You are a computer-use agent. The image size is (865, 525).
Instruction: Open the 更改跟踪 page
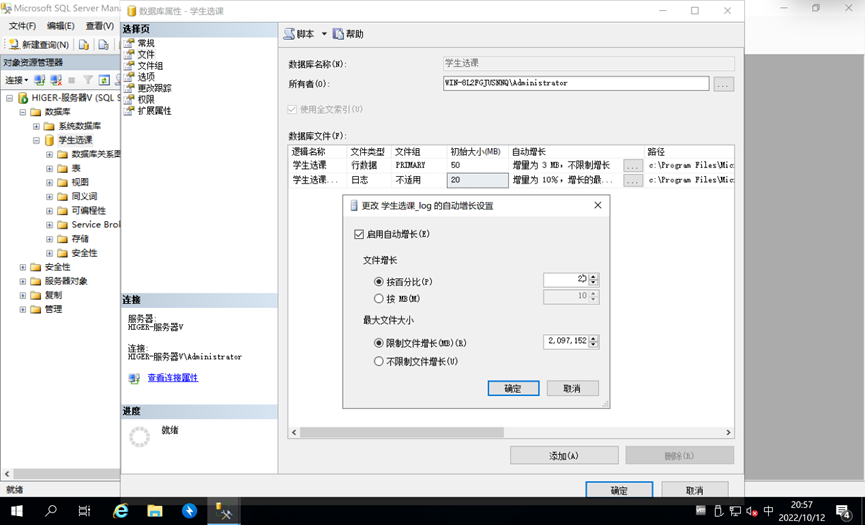pyautogui.click(x=154, y=88)
